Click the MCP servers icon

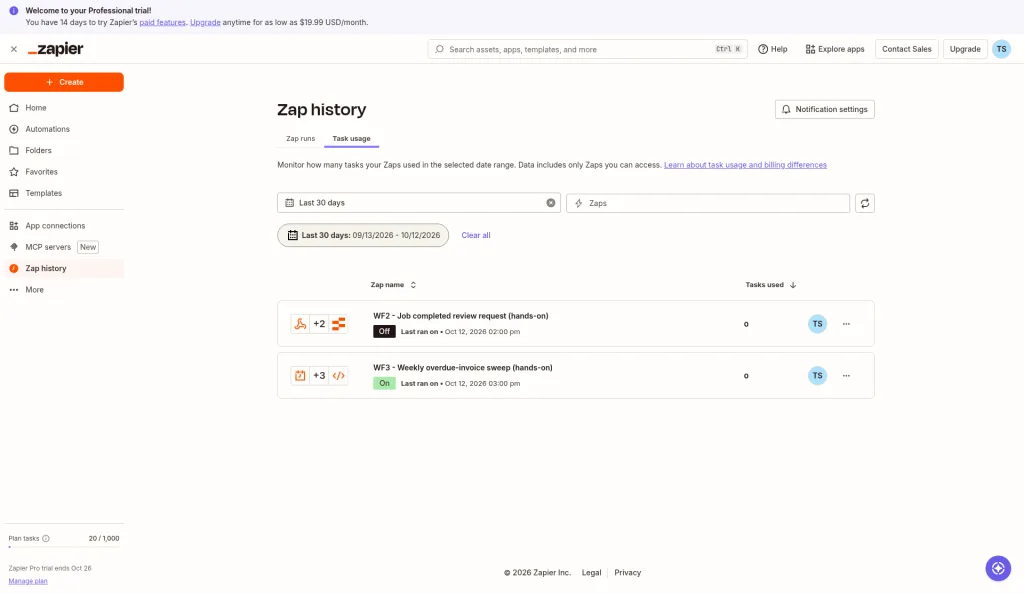click(x=14, y=247)
